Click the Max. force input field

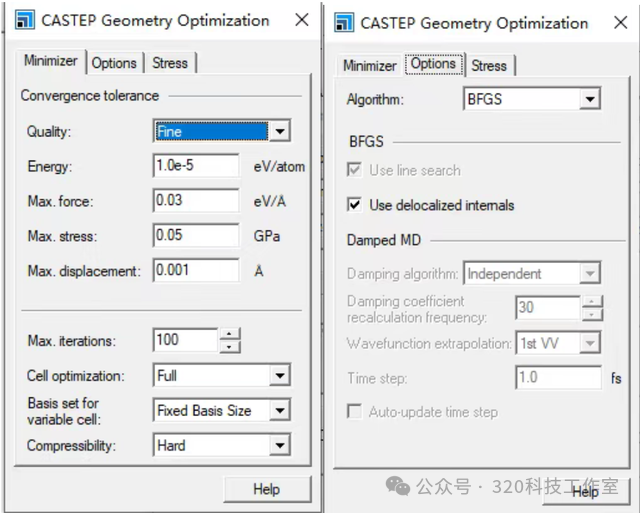pyautogui.click(x=196, y=200)
